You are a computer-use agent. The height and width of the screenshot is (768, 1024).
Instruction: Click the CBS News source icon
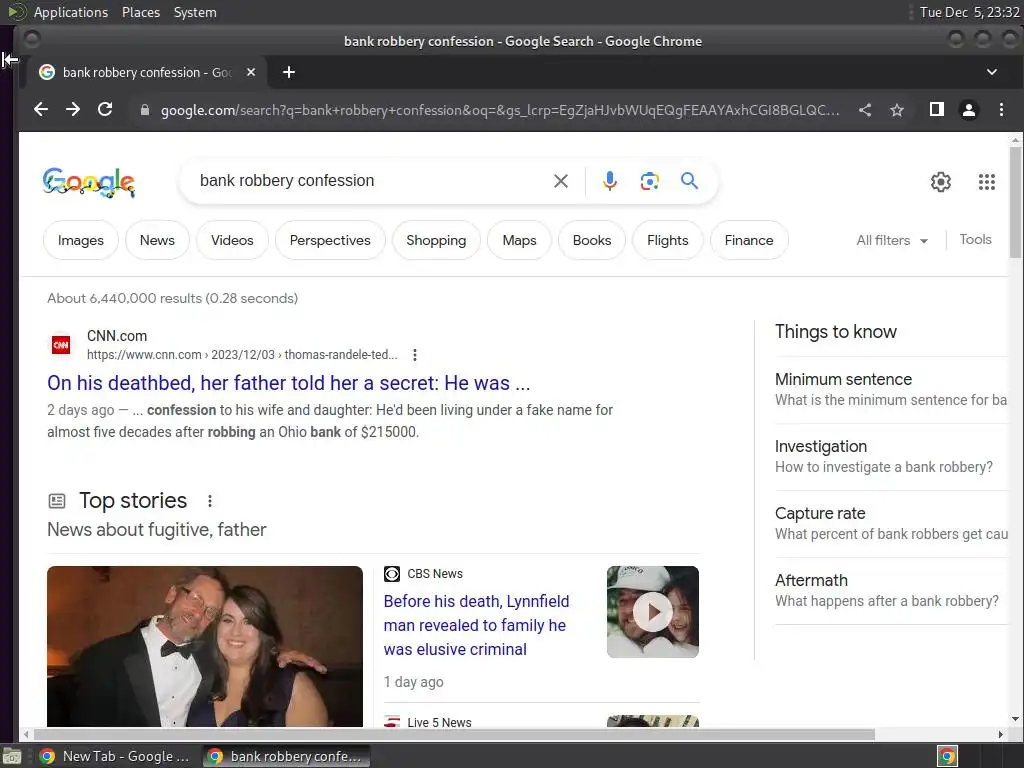[392, 574]
